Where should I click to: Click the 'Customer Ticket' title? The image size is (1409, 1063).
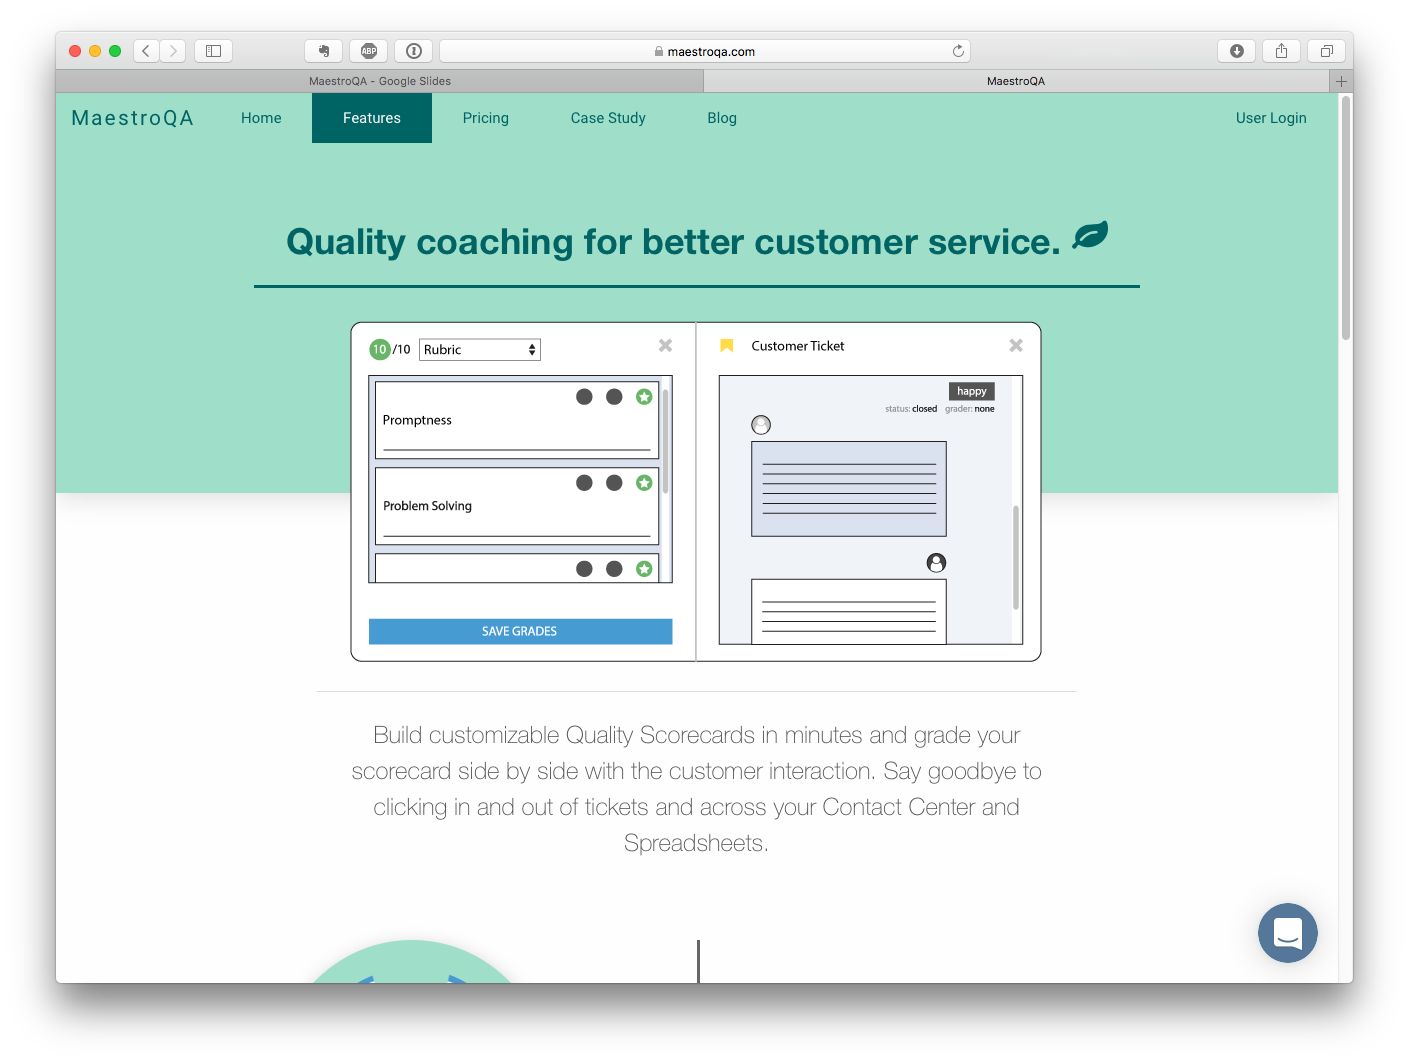coord(798,346)
